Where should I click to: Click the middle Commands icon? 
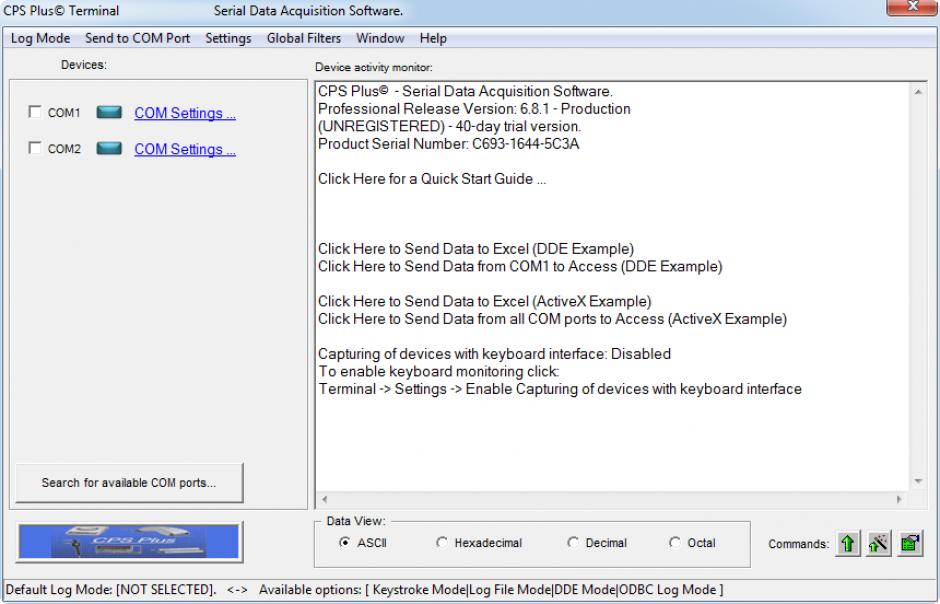[878, 543]
